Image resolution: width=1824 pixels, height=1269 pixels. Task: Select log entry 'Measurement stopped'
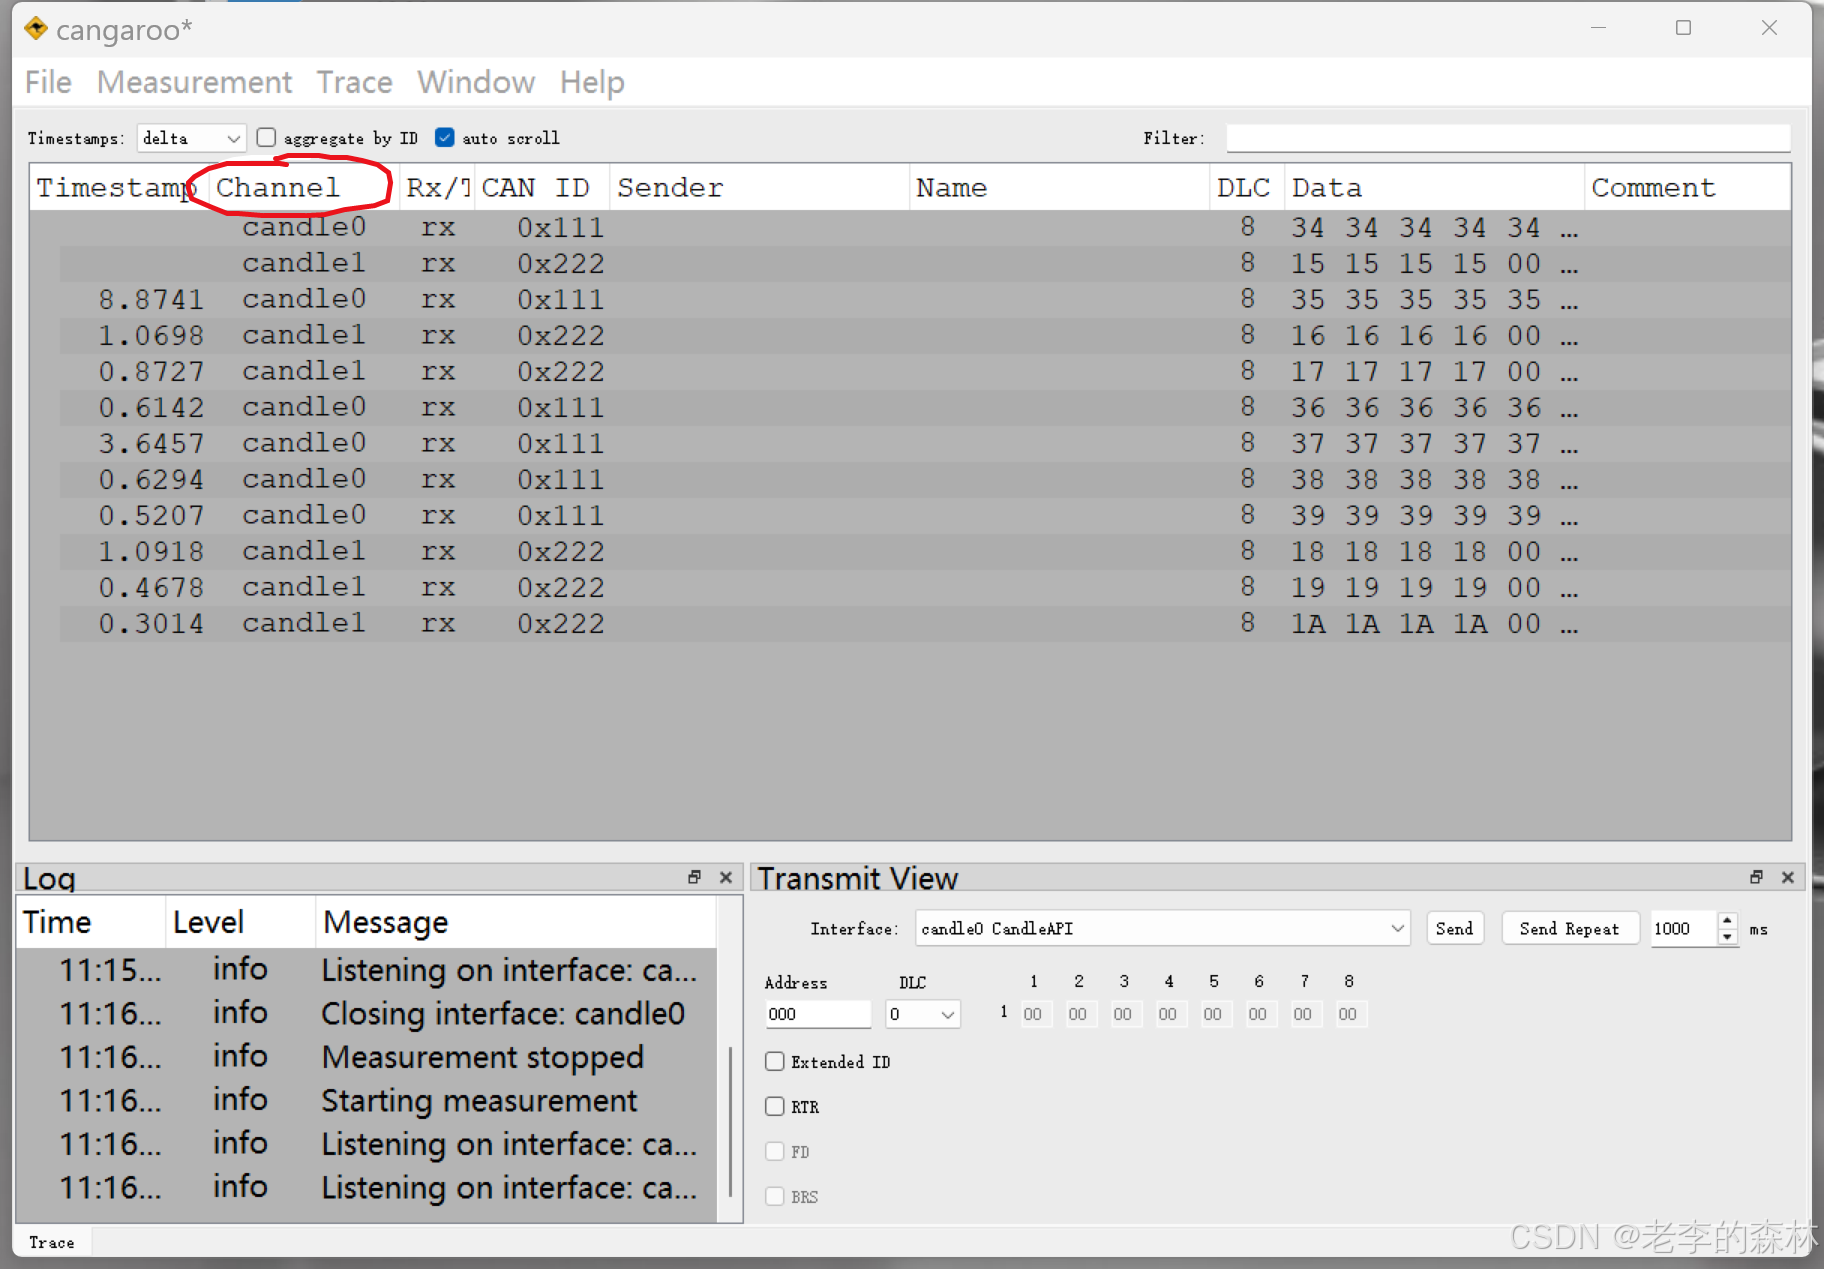368,1057
